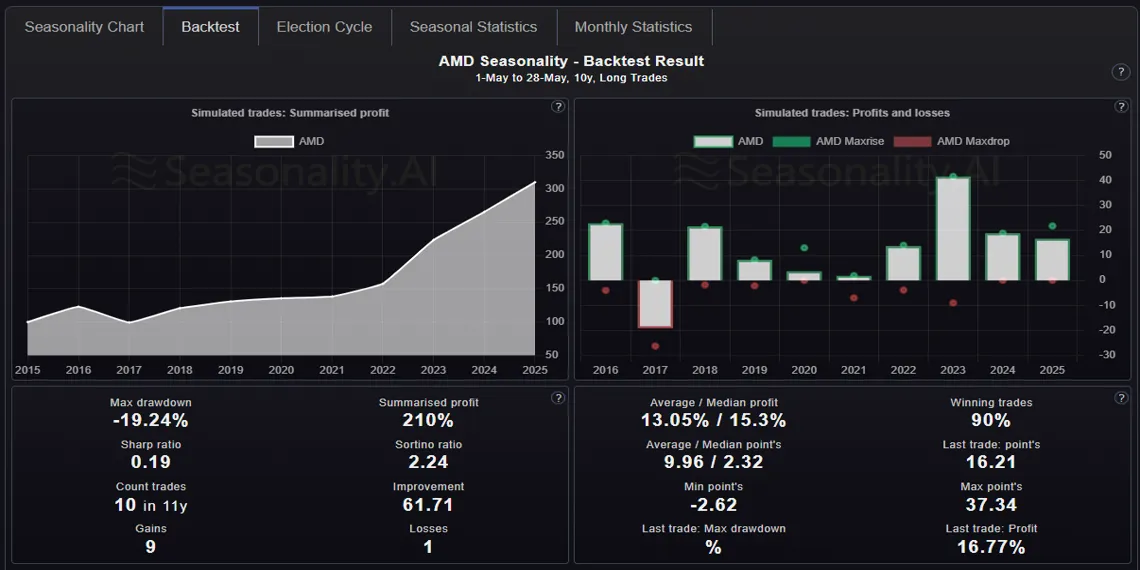The height and width of the screenshot is (570, 1140).
Task: Toggle AMD bars legend in Profits and losses
Action: tap(728, 141)
